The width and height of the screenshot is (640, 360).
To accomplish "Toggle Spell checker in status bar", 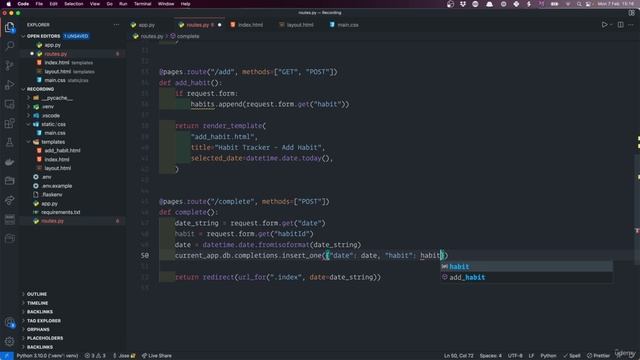I will point(572,356).
